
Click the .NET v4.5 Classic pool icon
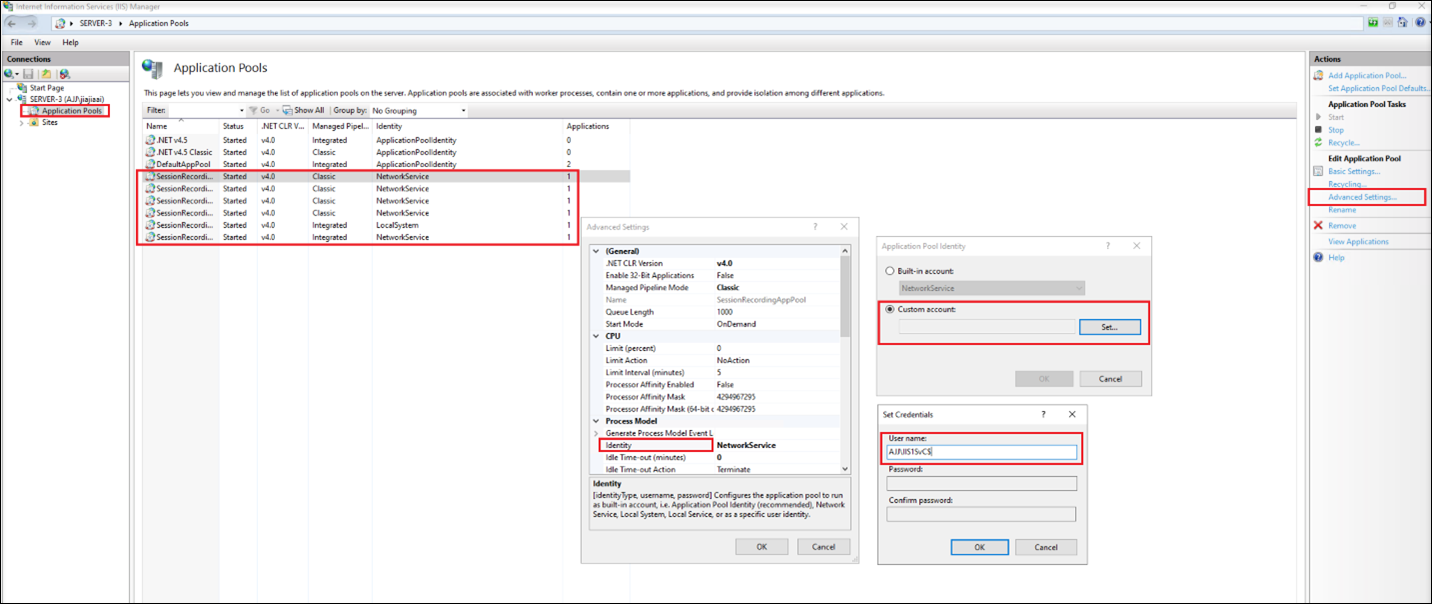[150, 152]
